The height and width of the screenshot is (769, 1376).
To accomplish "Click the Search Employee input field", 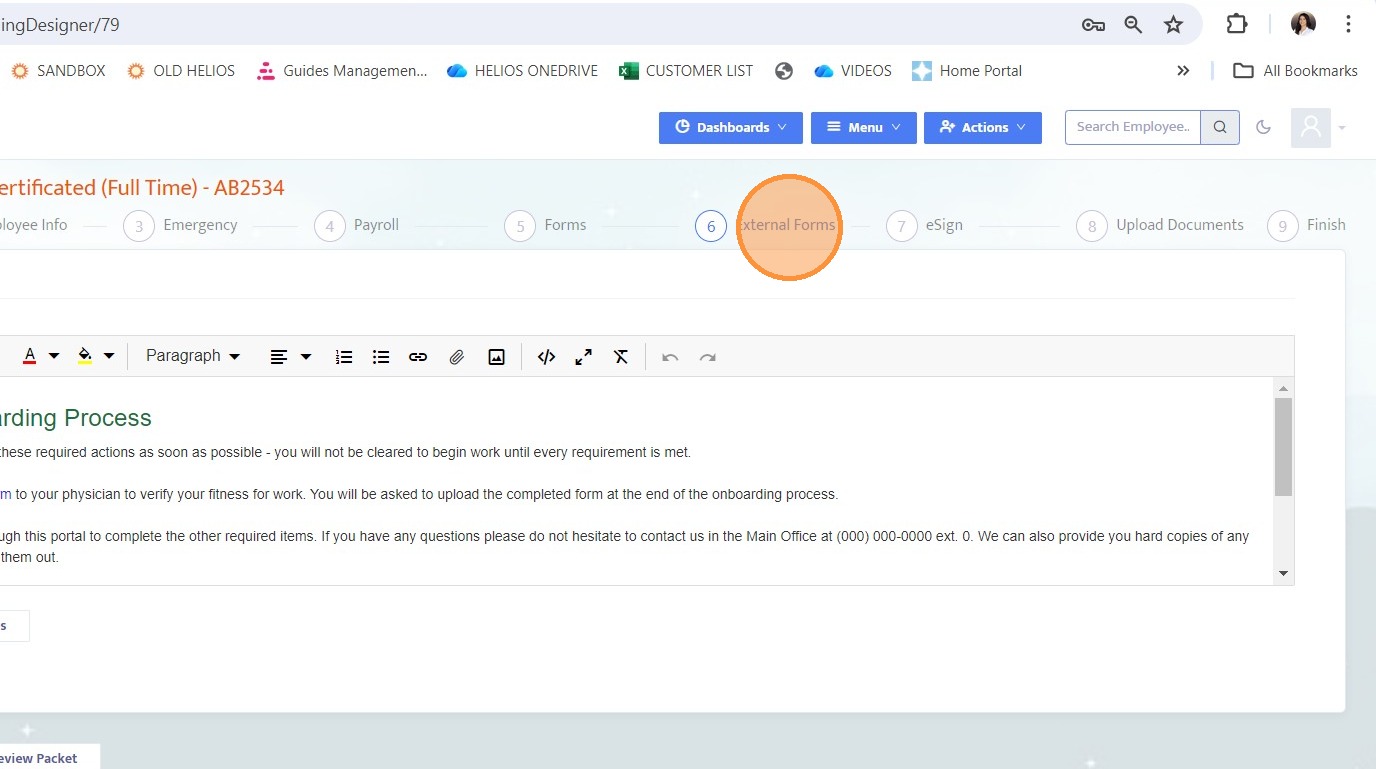I will (1133, 127).
